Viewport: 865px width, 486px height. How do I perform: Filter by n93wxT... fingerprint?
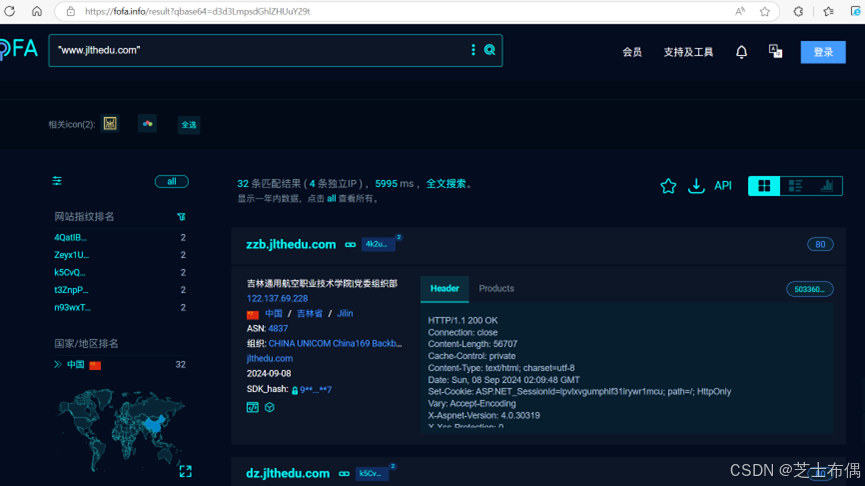coord(72,307)
